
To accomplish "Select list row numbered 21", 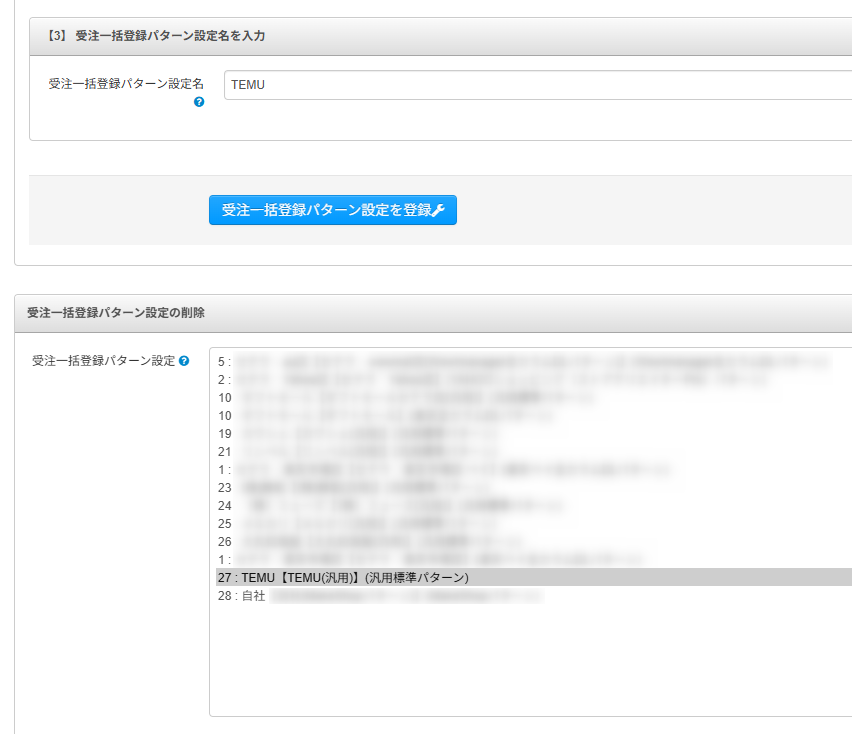I will click(x=534, y=451).
